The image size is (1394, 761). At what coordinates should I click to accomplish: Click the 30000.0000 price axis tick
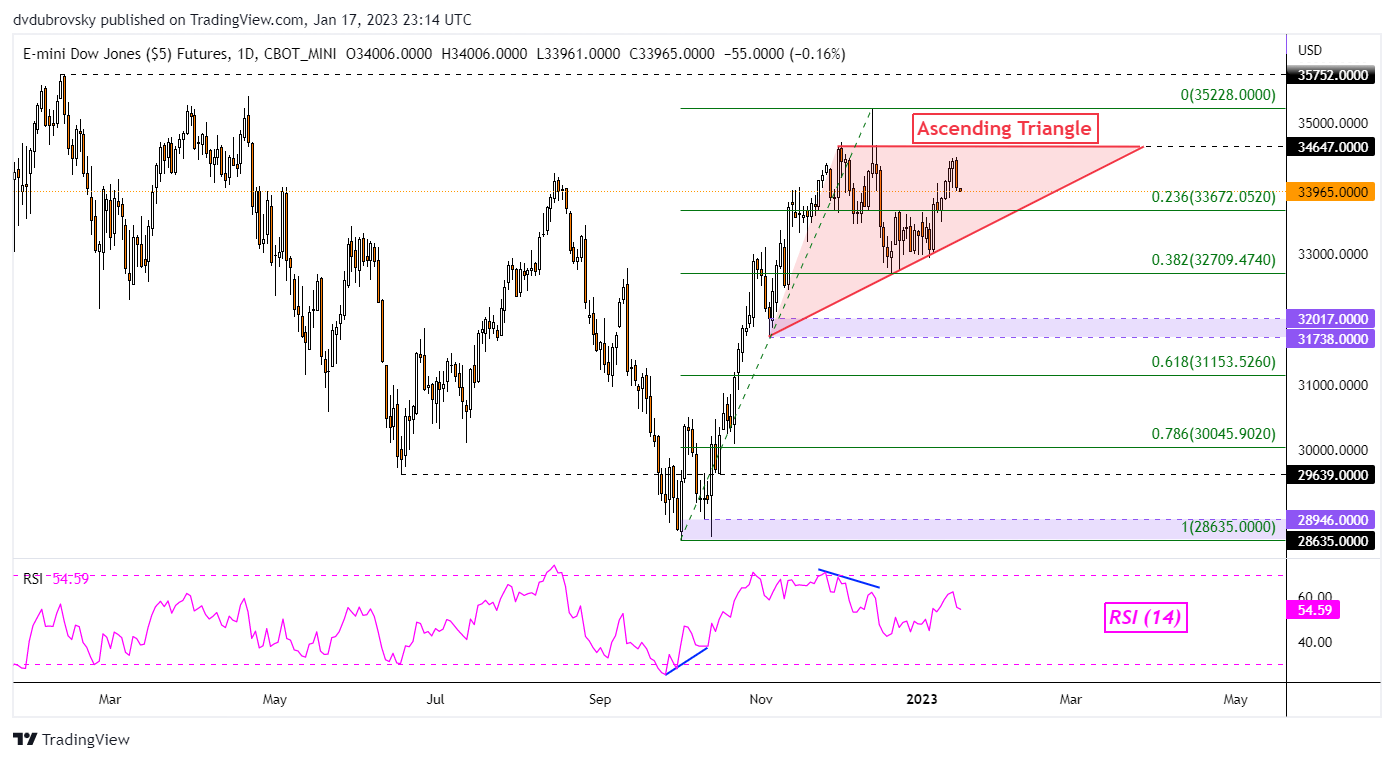point(1332,452)
